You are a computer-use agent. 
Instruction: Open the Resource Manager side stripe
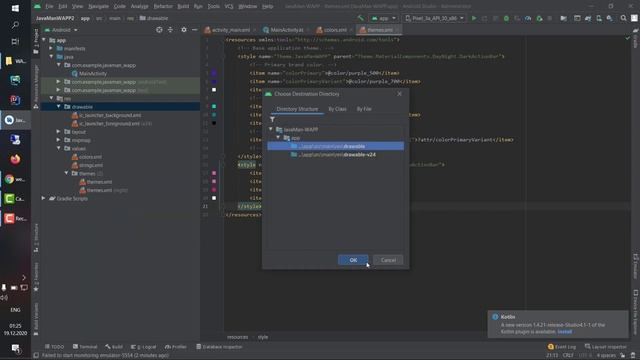(36, 86)
